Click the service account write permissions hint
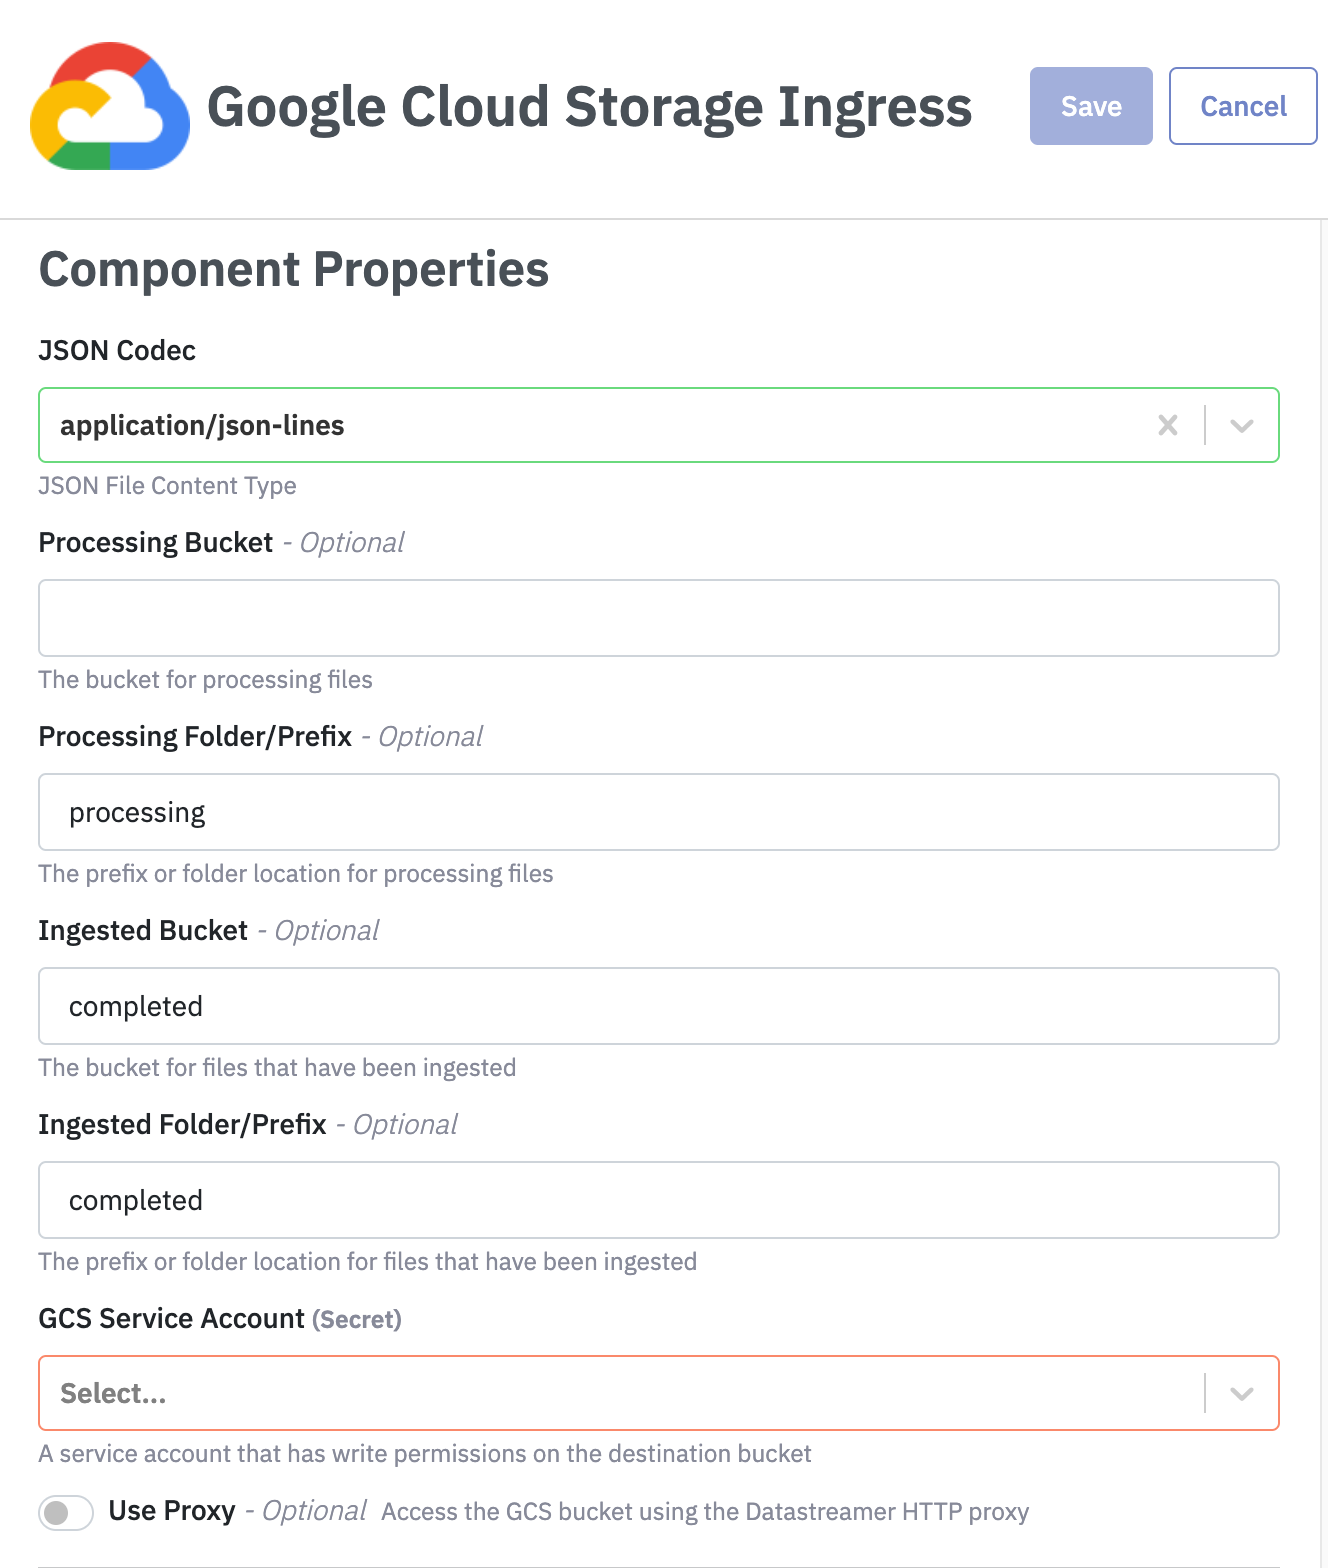The width and height of the screenshot is (1328, 1568). pyautogui.click(x=425, y=1454)
